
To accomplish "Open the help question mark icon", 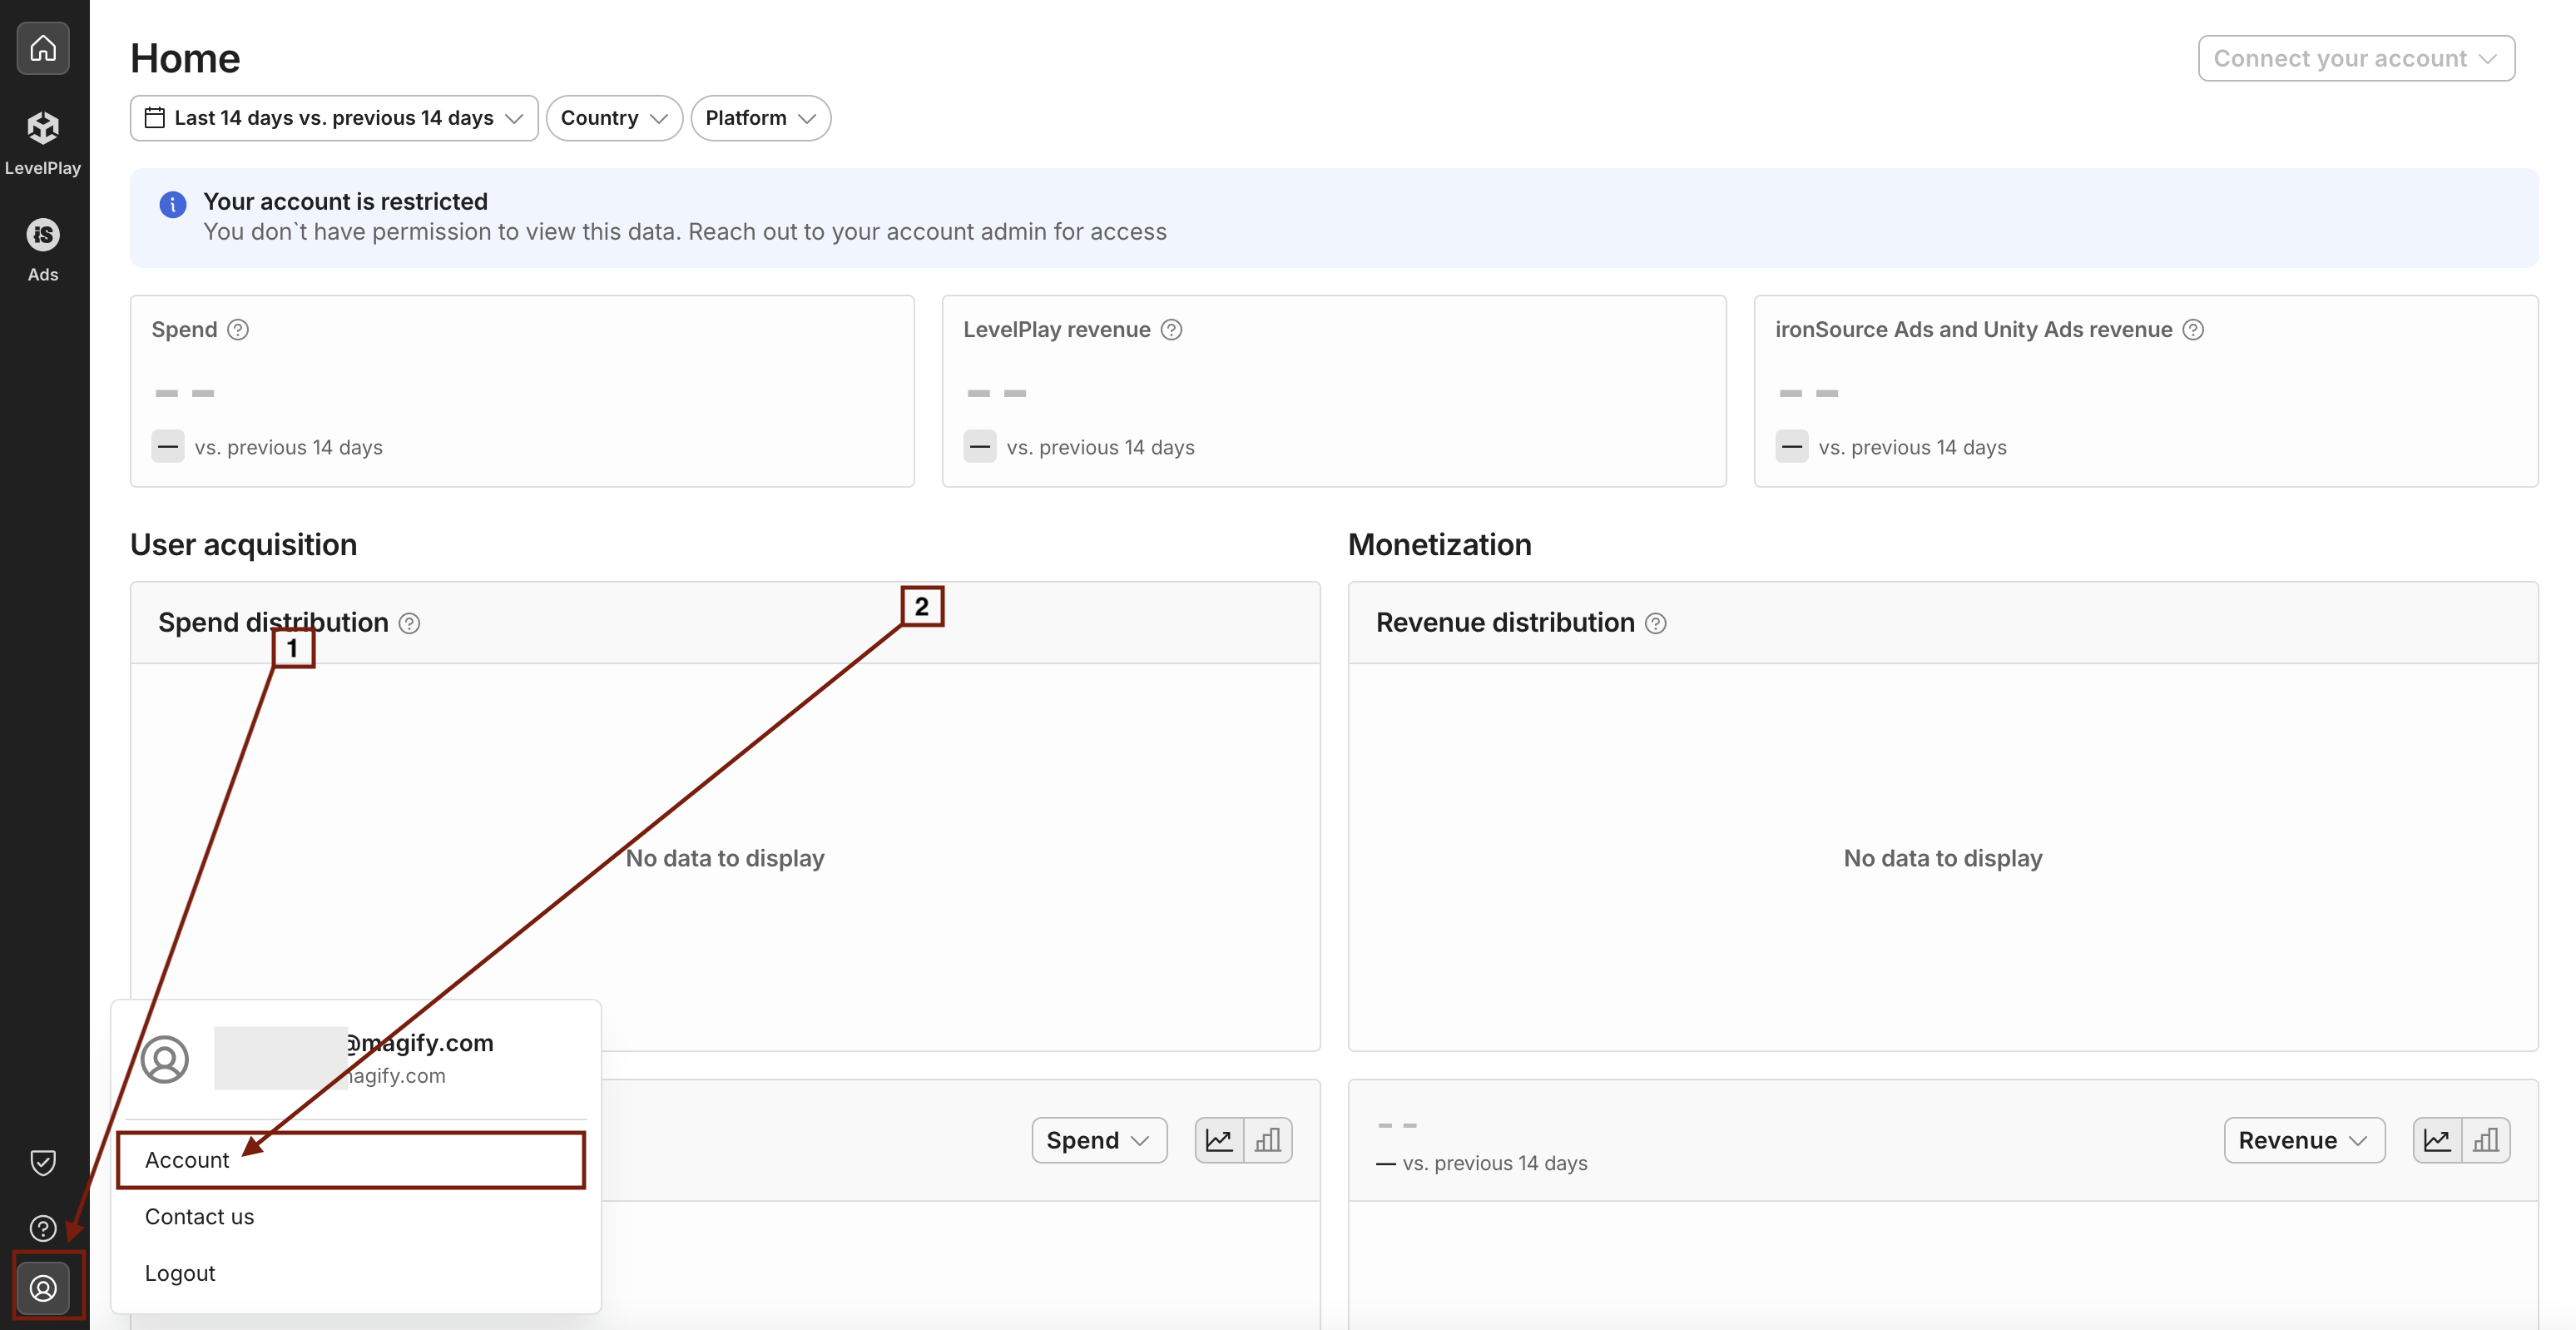I will coord(43,1227).
